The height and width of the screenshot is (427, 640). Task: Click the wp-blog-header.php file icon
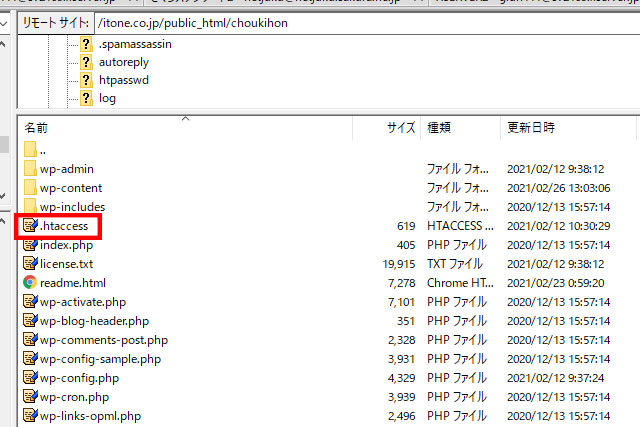(30, 320)
